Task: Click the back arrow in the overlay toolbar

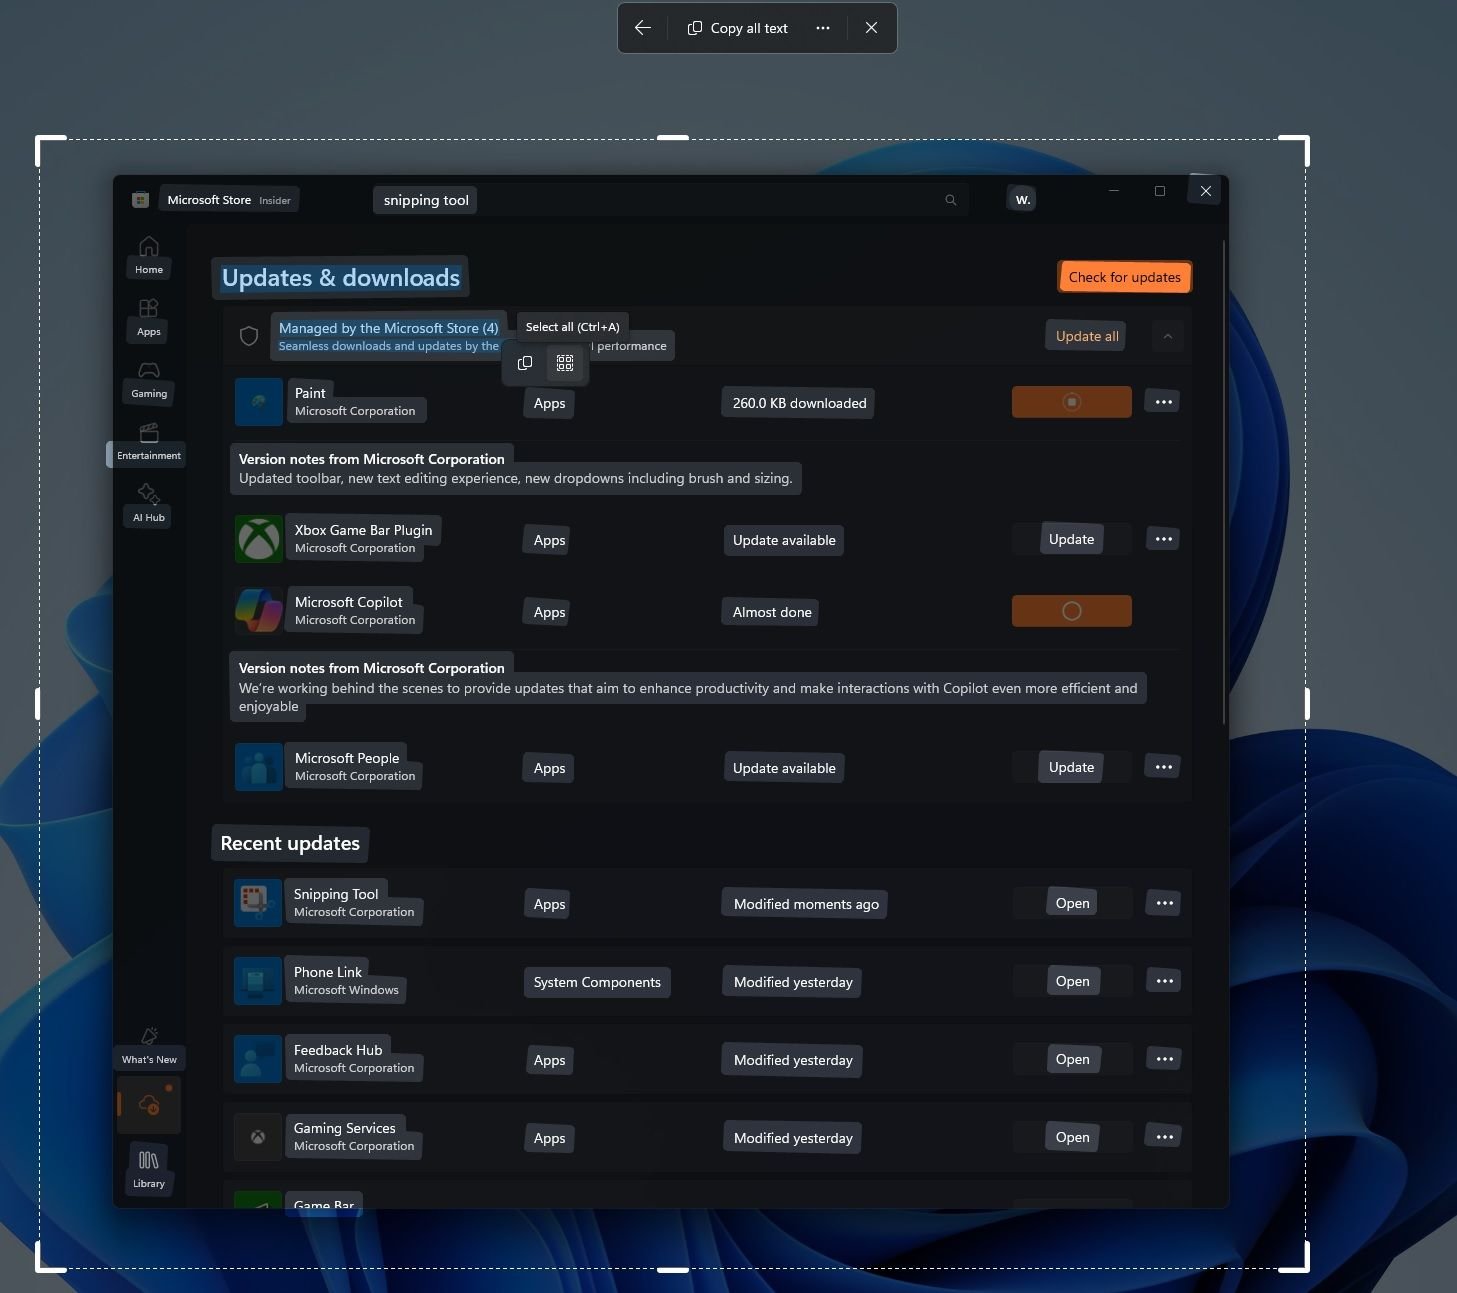Action: [x=642, y=27]
